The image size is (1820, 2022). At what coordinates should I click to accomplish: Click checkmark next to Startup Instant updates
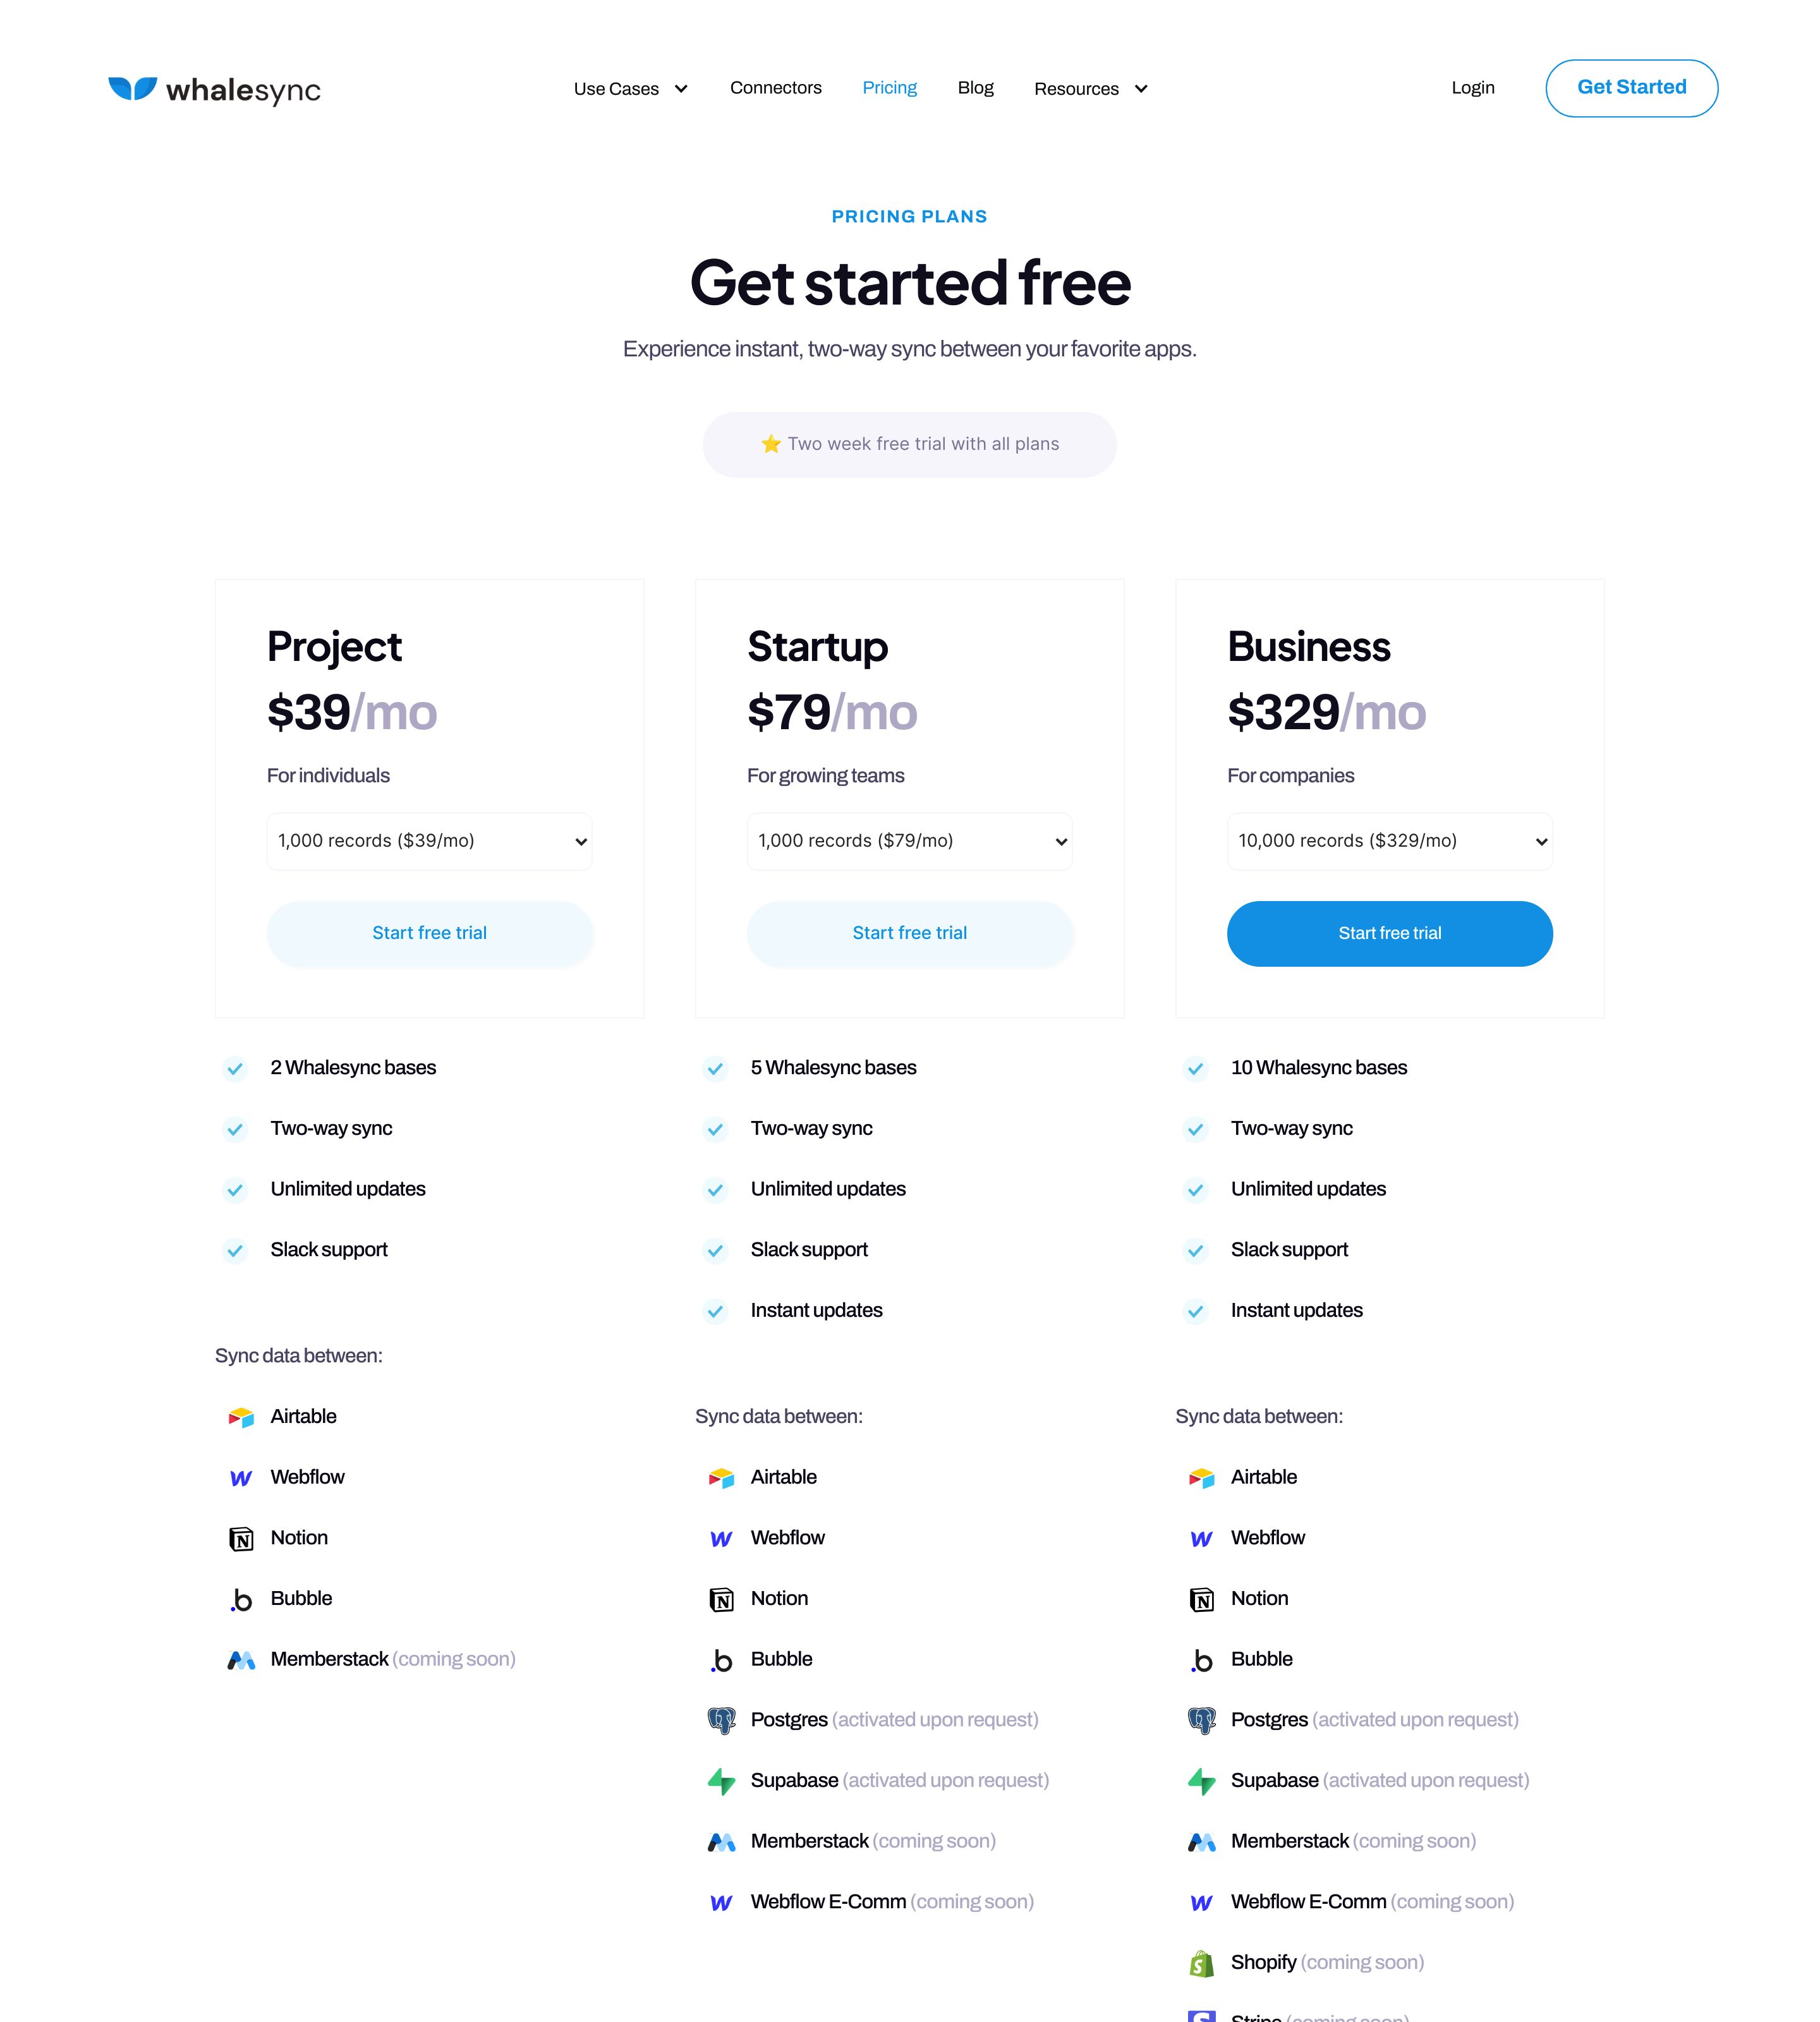pyautogui.click(x=715, y=1311)
